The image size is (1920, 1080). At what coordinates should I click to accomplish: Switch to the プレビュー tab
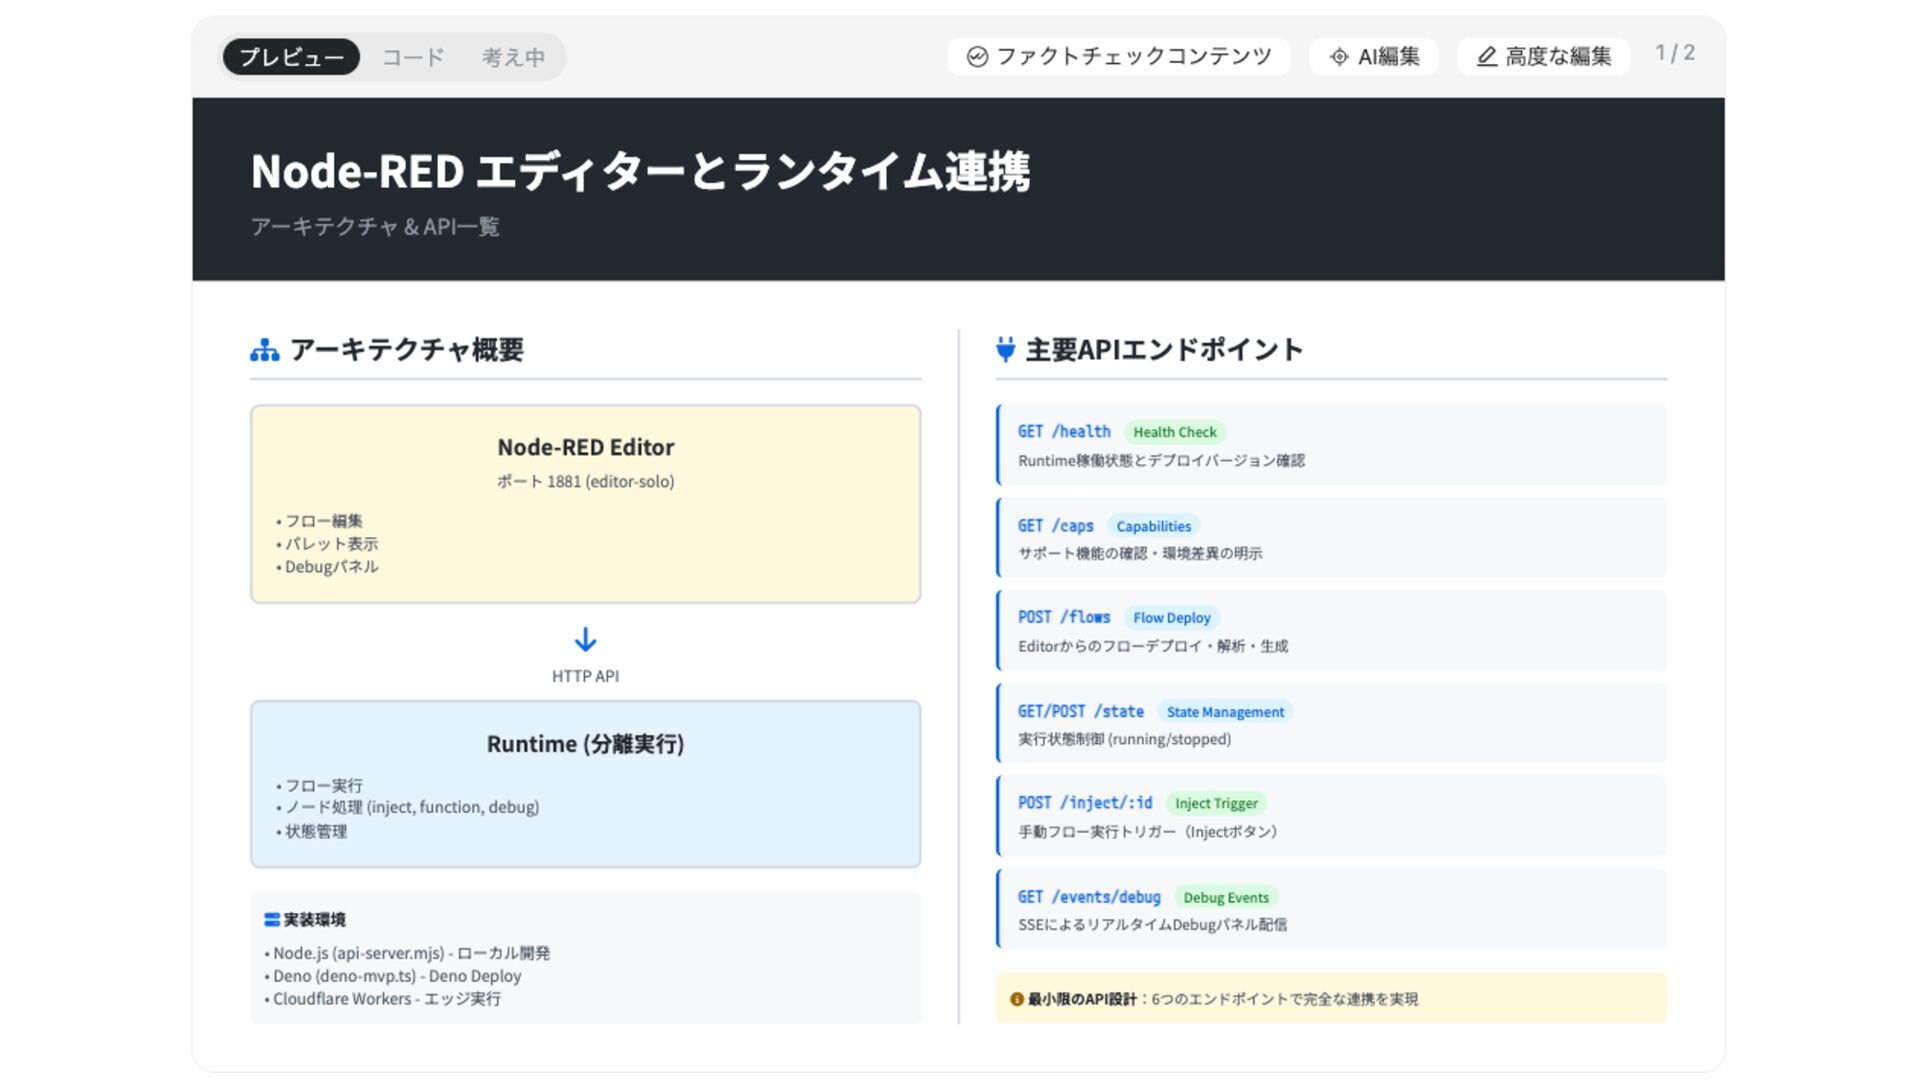tap(291, 57)
